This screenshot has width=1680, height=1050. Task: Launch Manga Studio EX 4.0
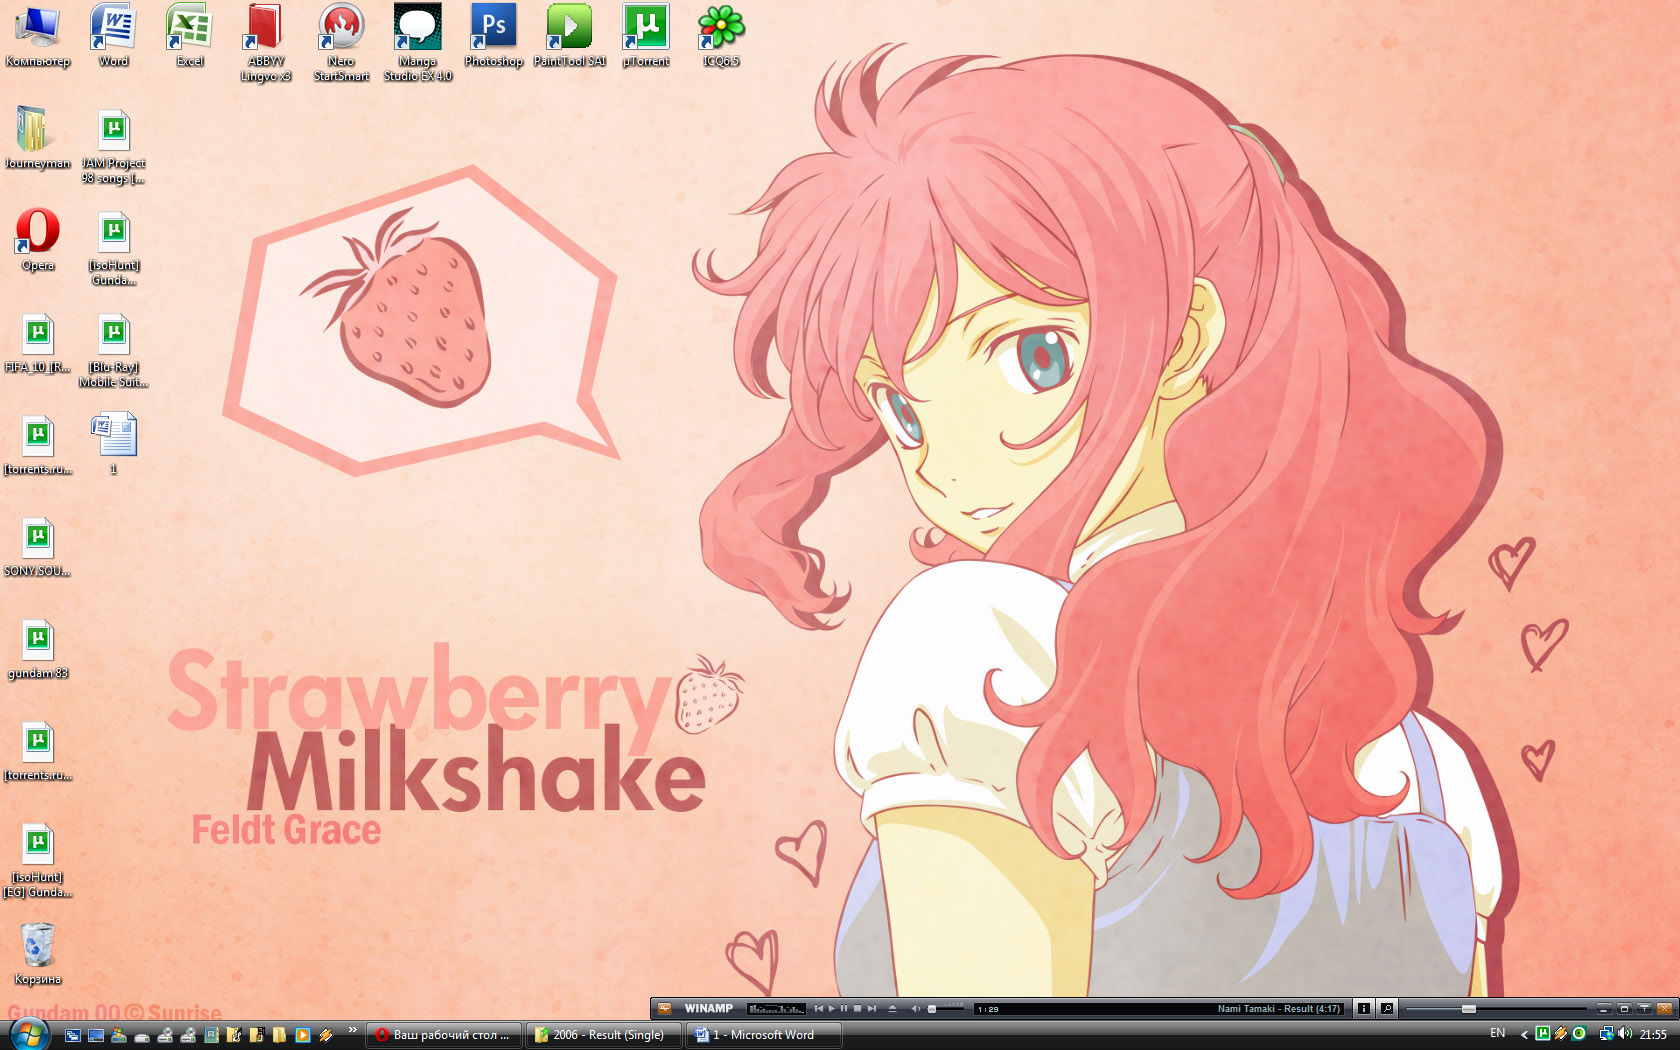click(x=417, y=43)
